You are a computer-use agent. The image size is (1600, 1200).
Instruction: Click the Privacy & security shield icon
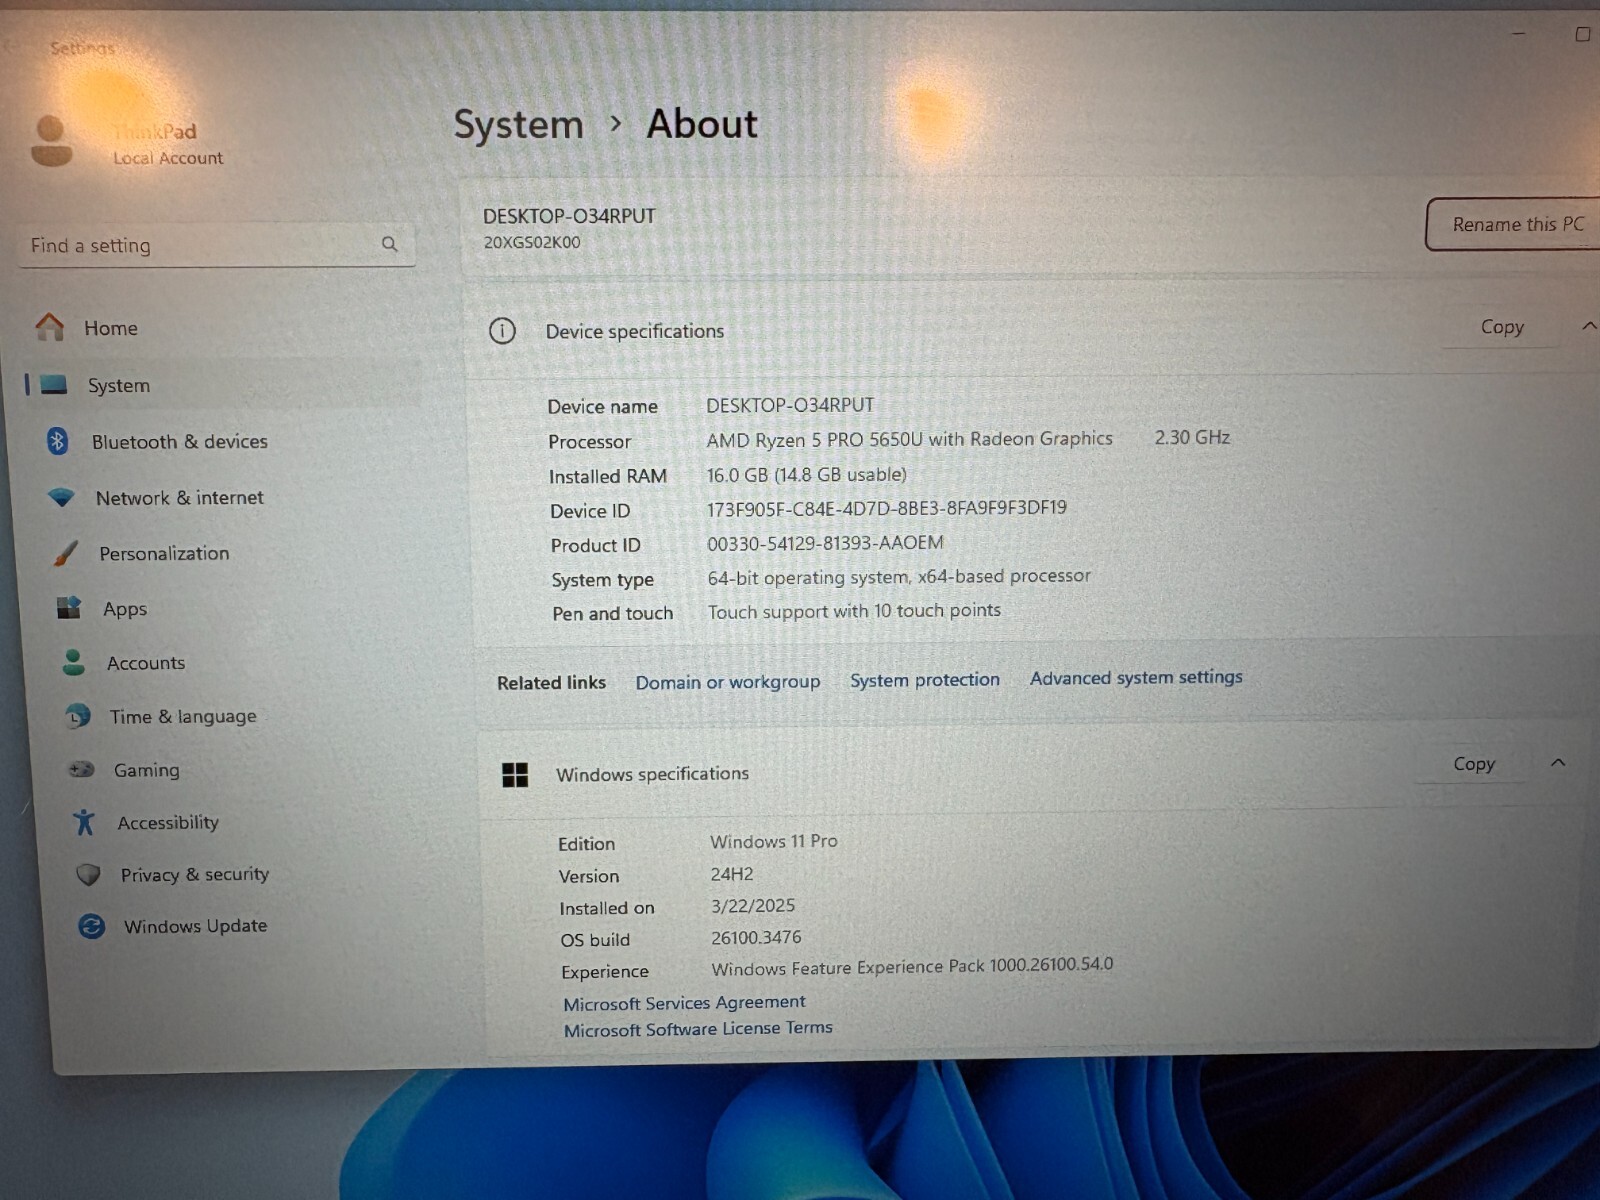88,874
